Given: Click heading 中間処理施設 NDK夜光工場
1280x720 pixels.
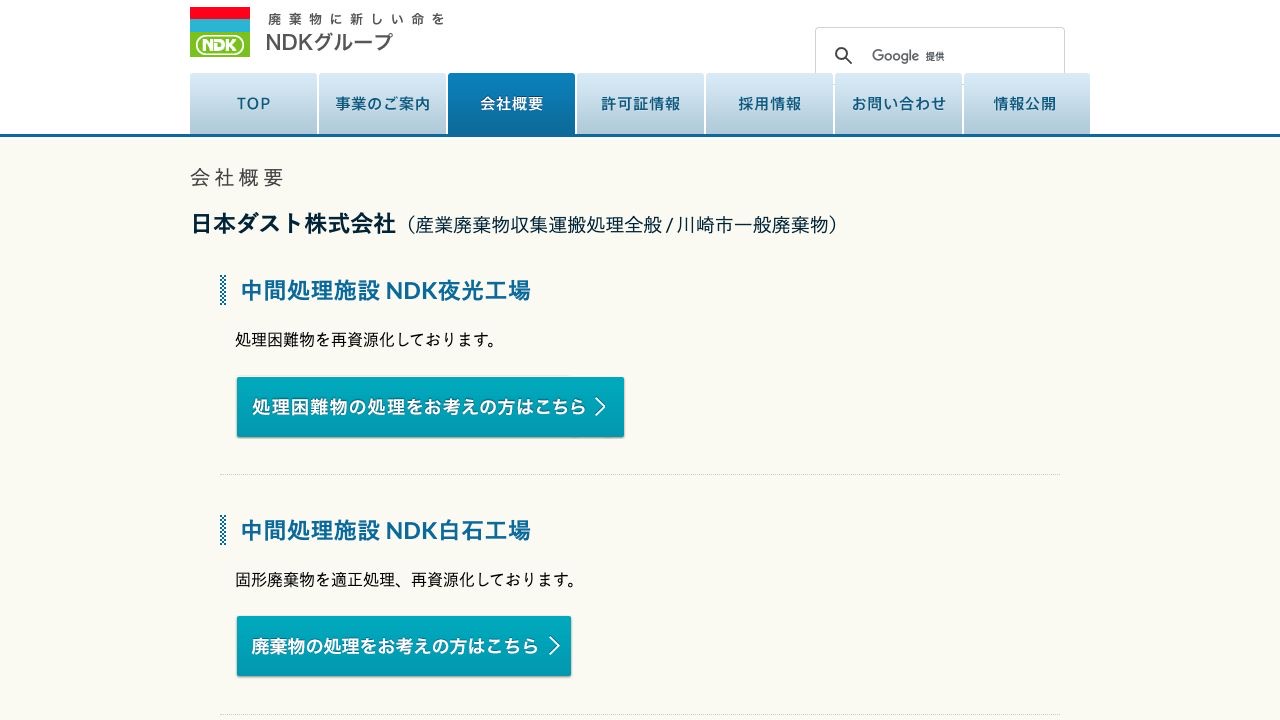Looking at the screenshot, I should click(x=385, y=291).
